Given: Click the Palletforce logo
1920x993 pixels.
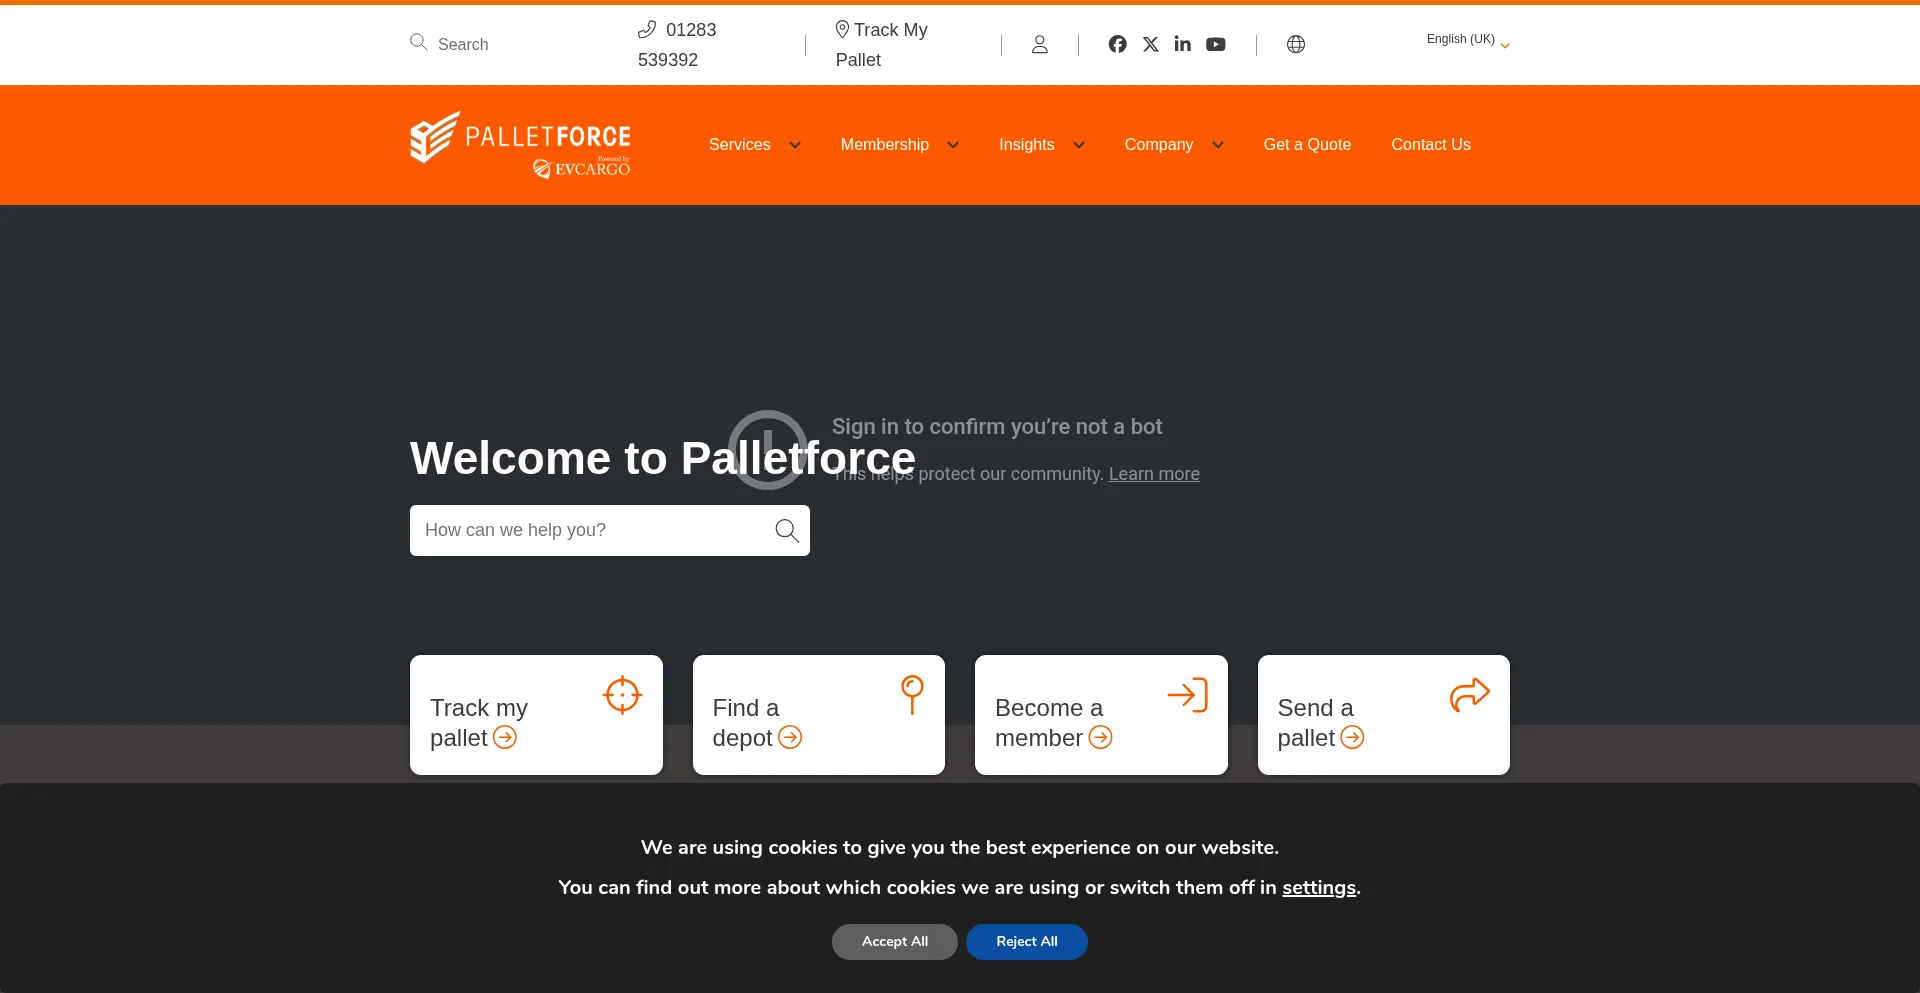Looking at the screenshot, I should (x=520, y=145).
